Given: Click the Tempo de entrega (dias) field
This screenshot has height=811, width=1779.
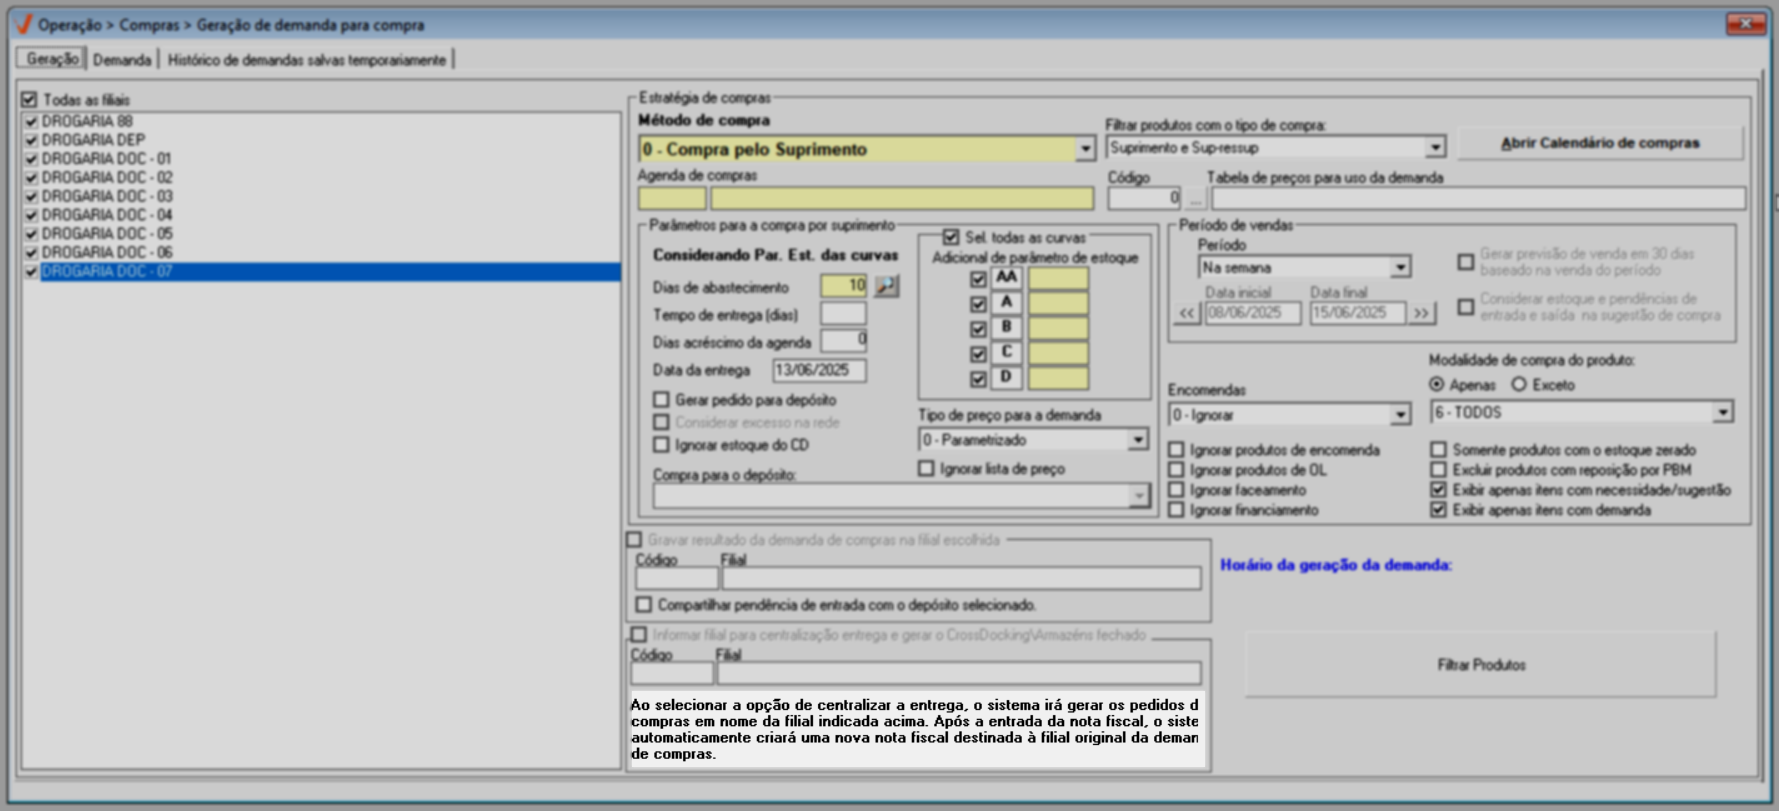Looking at the screenshot, I should point(843,314).
